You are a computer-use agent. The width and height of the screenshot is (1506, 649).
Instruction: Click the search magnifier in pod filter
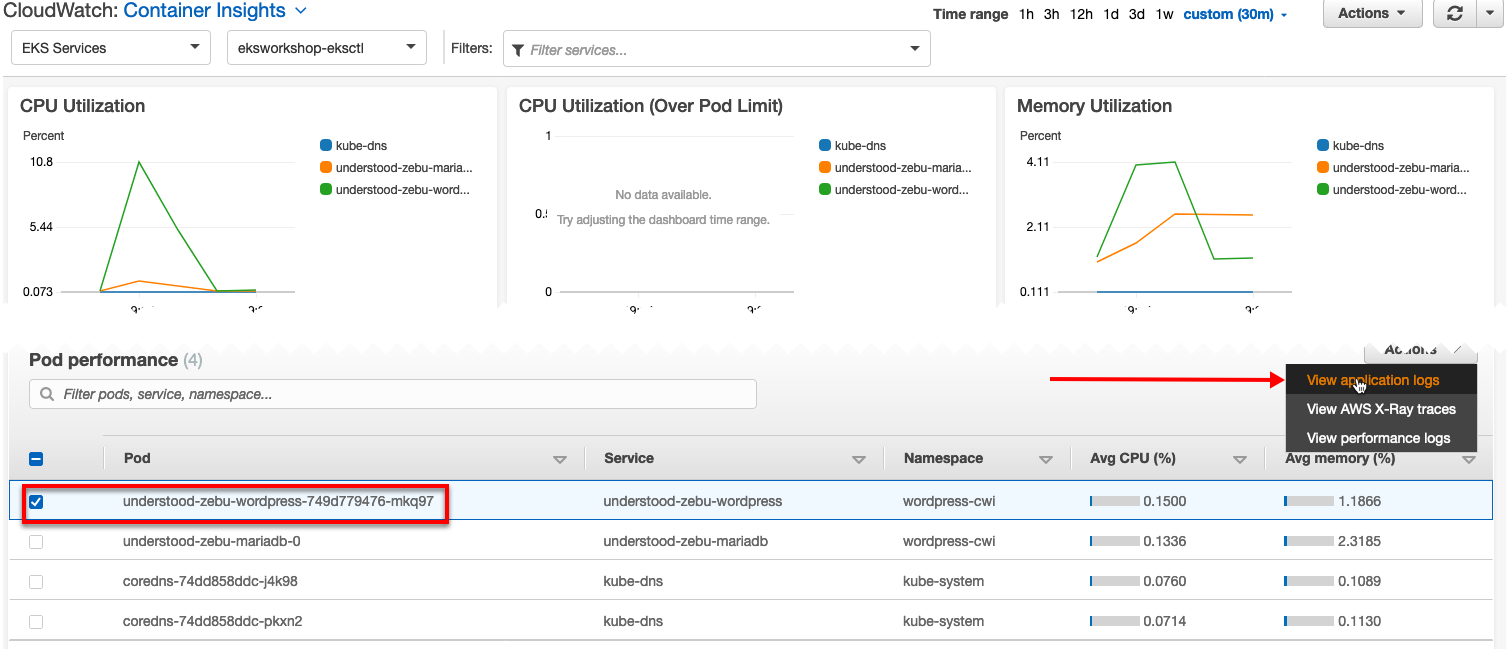coord(47,395)
